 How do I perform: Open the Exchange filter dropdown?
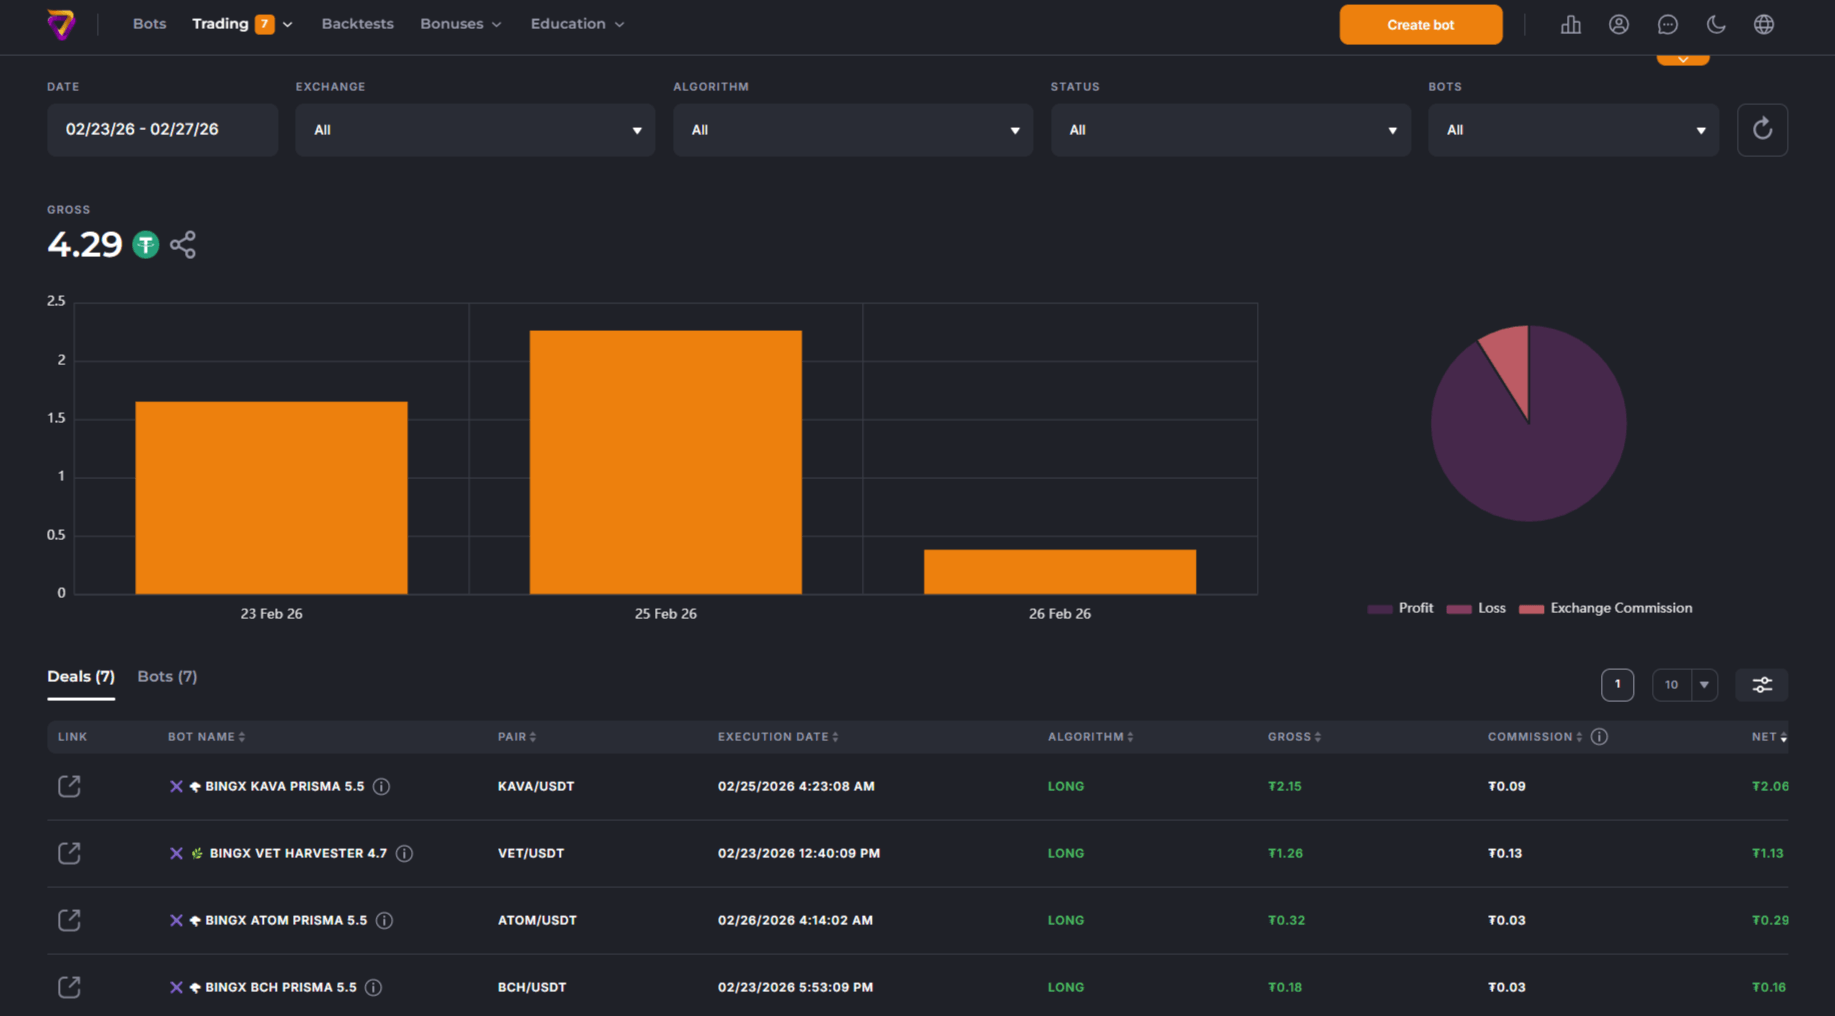[474, 129]
